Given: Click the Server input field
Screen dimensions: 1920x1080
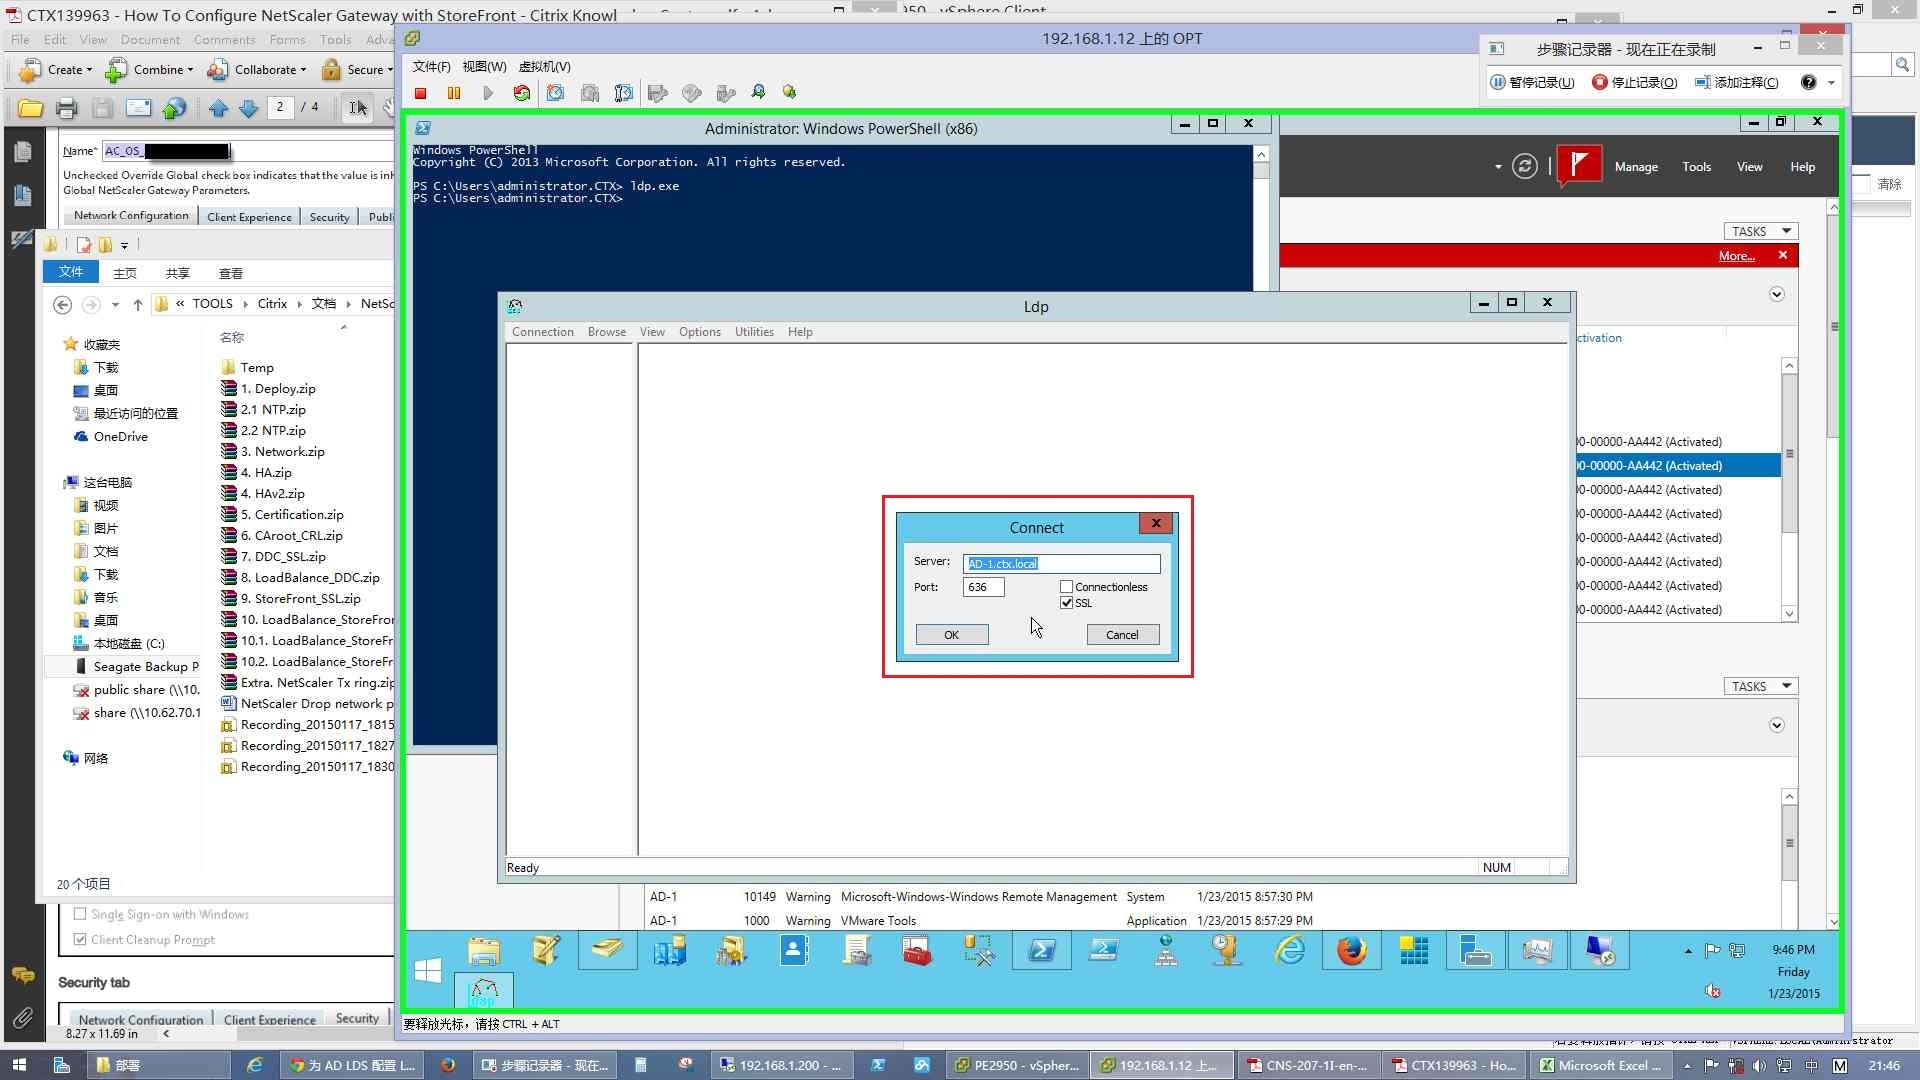Looking at the screenshot, I should (1061, 564).
